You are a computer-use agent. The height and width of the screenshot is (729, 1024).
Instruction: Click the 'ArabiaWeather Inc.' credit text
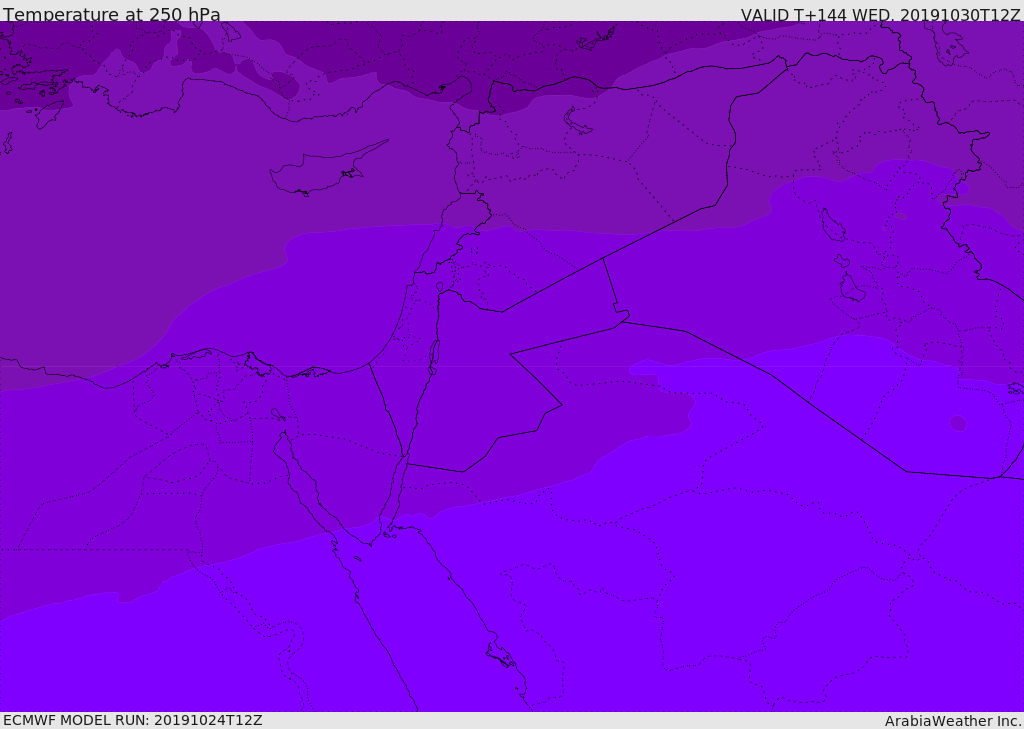[952, 721]
